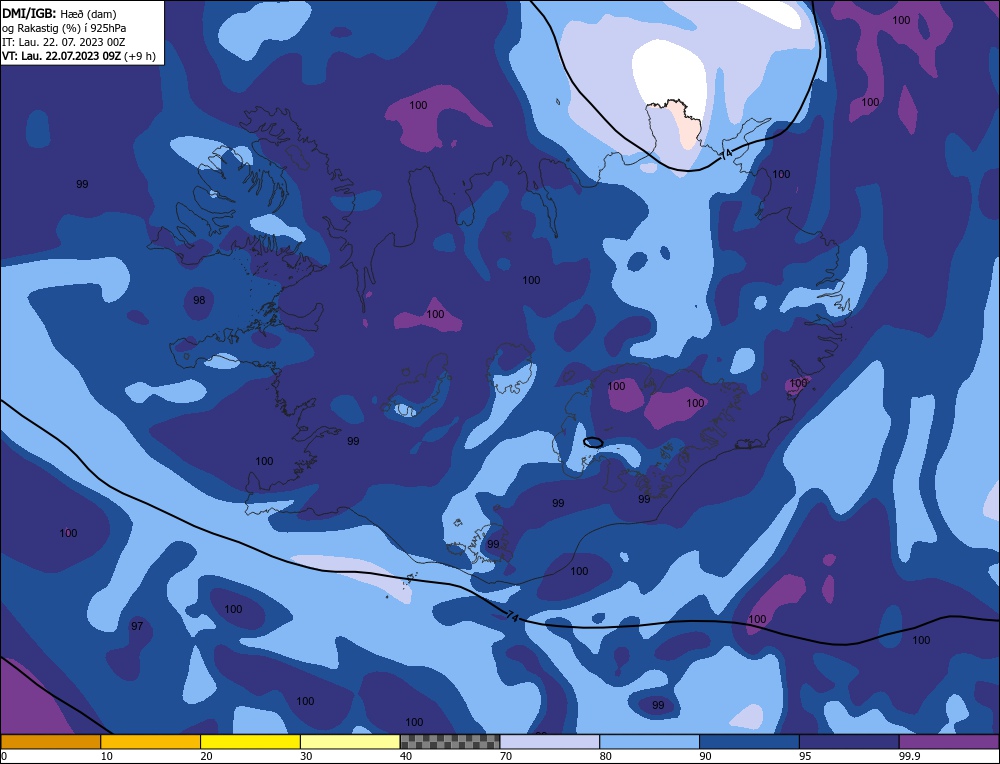The height and width of the screenshot is (764, 1000).
Task: Click the '70' legend scale label
Action: coord(506,756)
